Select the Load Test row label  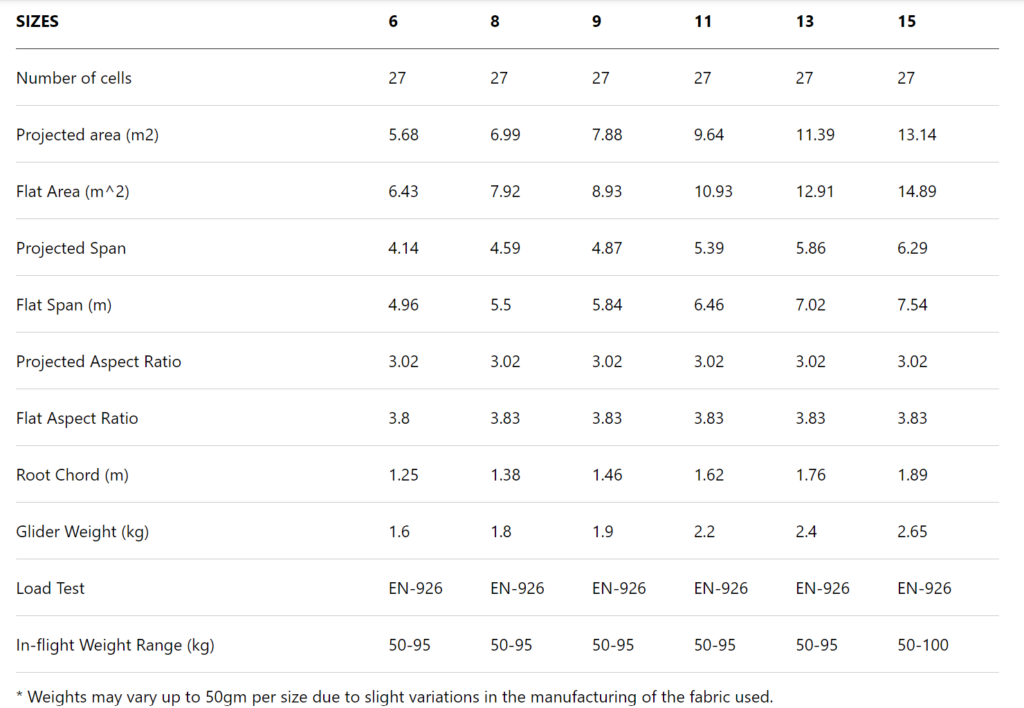pyautogui.click(x=50, y=588)
